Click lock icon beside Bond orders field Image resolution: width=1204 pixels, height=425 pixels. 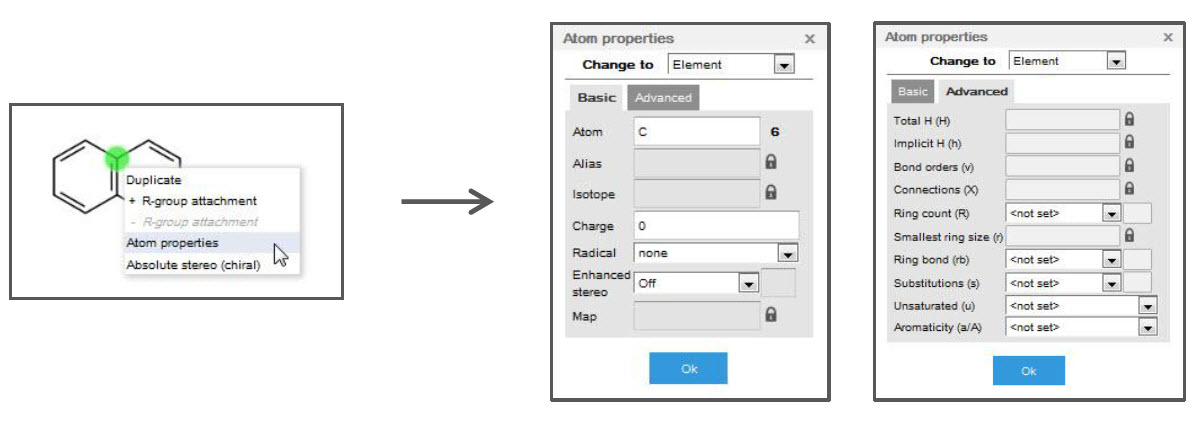[1129, 166]
